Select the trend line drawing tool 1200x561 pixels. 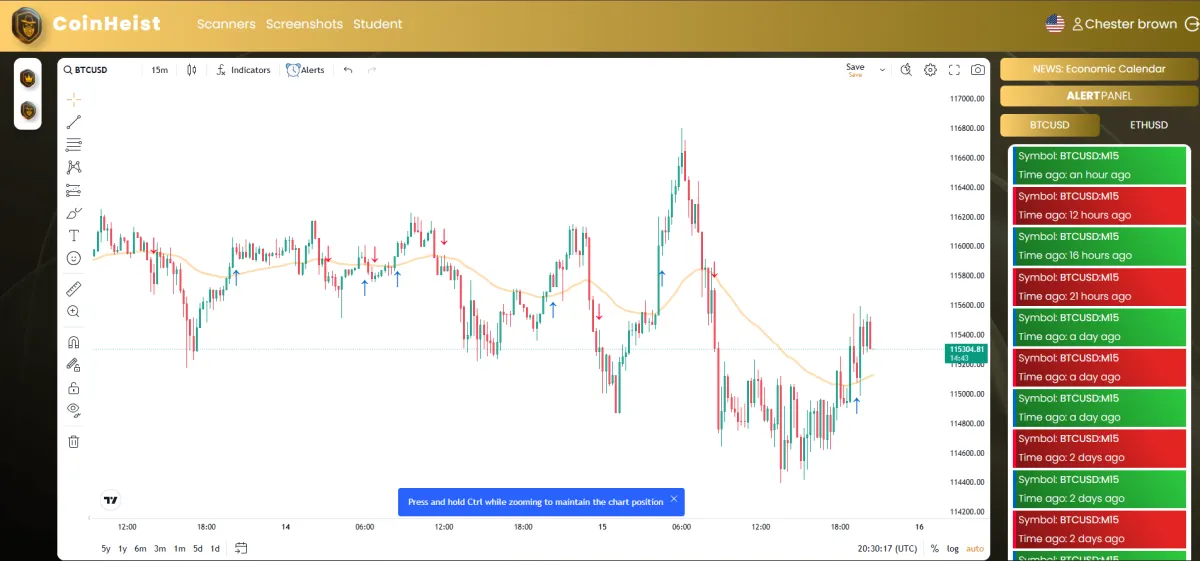tap(74, 122)
